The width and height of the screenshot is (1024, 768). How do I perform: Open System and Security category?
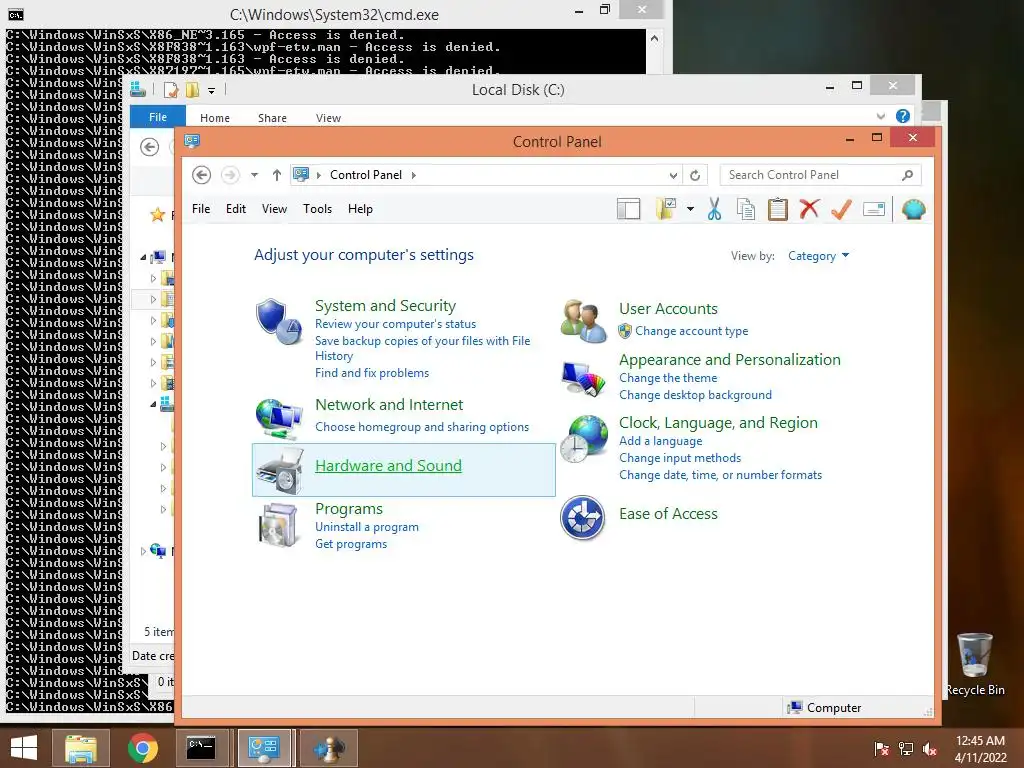385,306
